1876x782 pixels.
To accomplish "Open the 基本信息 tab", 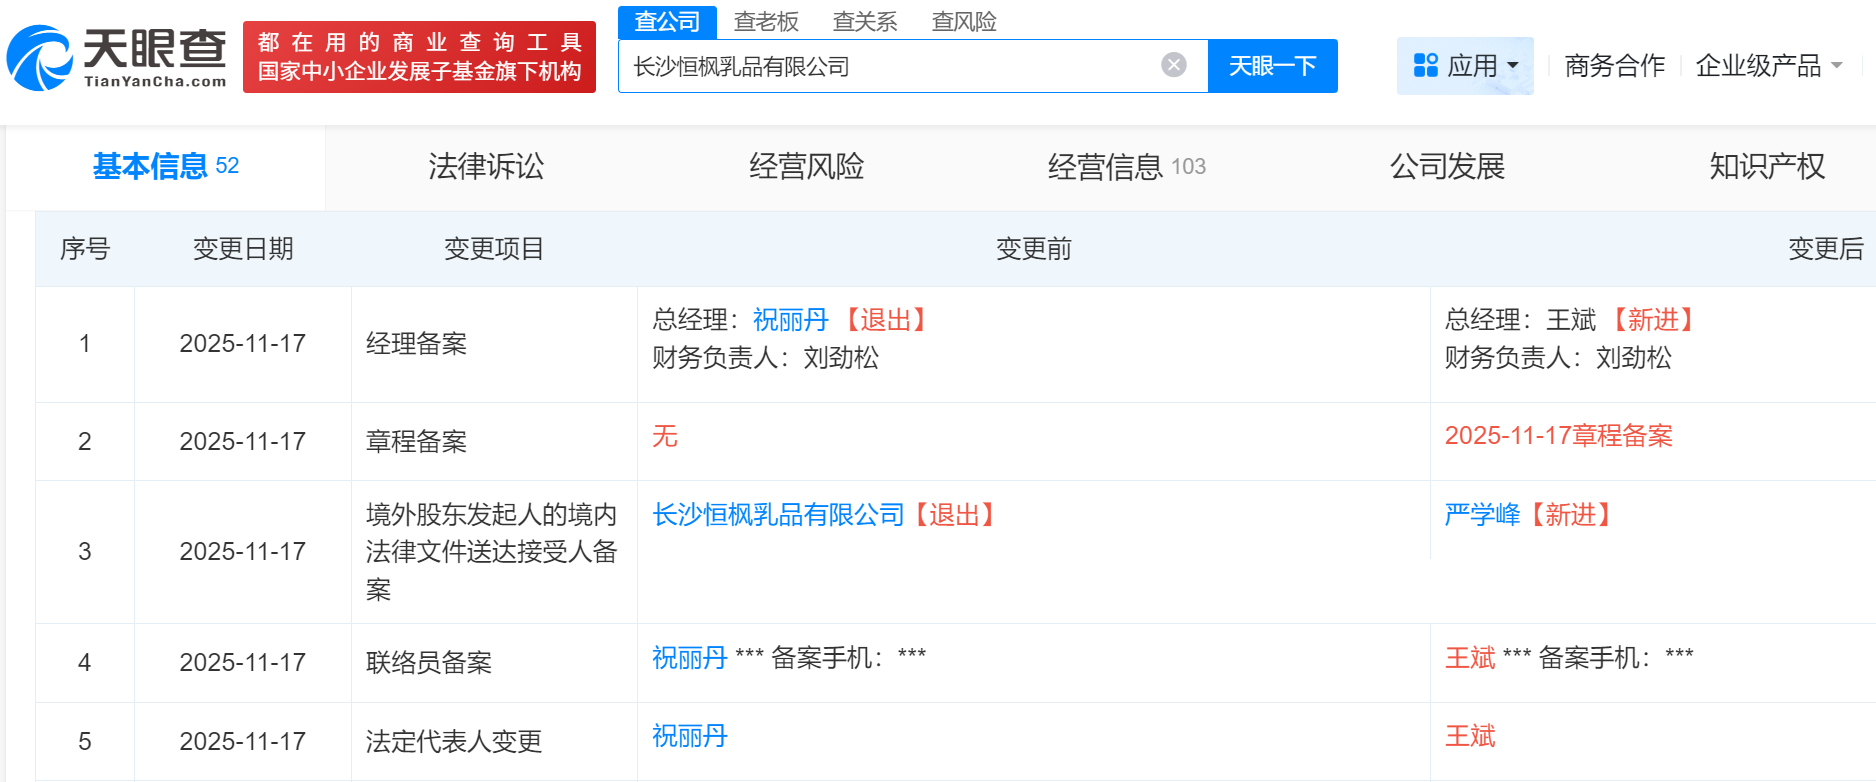I will click(166, 166).
